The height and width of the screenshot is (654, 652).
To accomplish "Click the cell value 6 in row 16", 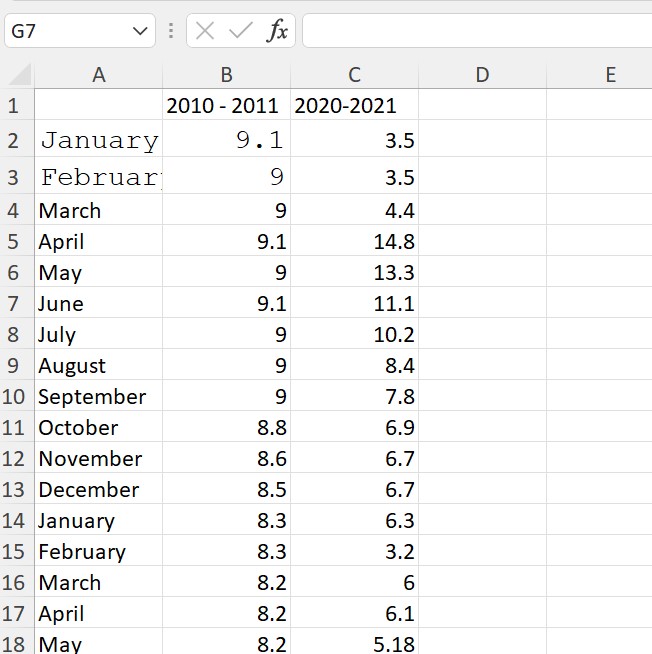I will click(x=355, y=582).
